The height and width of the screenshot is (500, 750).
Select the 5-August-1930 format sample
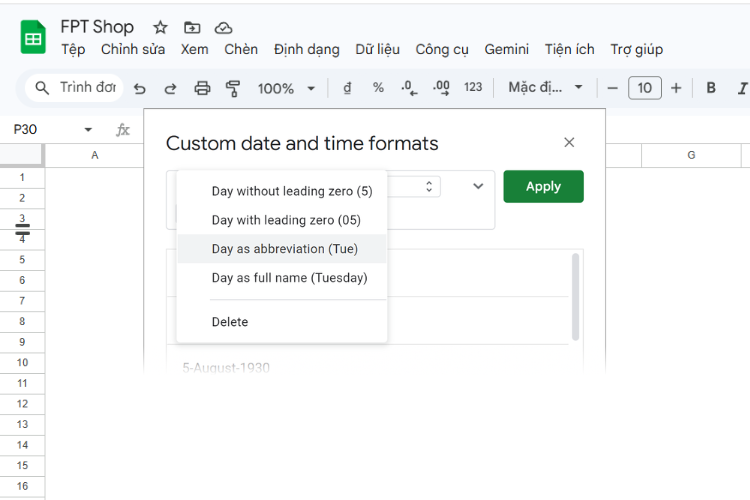click(x=226, y=368)
